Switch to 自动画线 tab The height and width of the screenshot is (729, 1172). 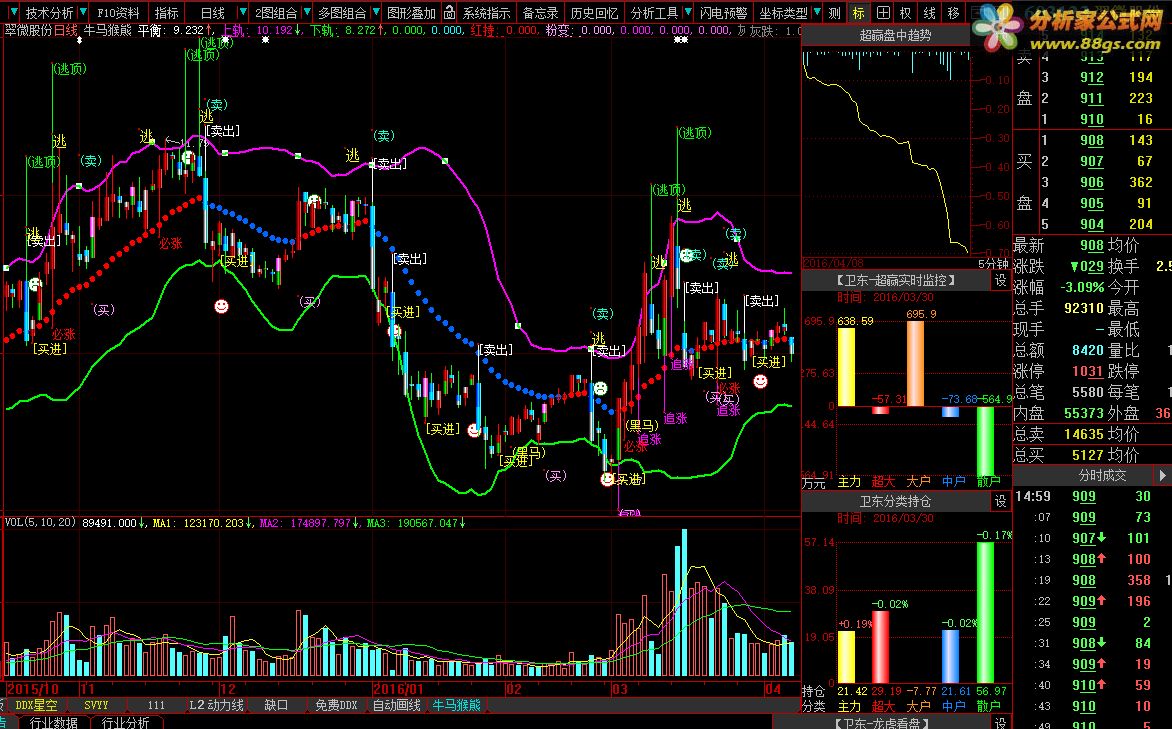[x=397, y=705]
